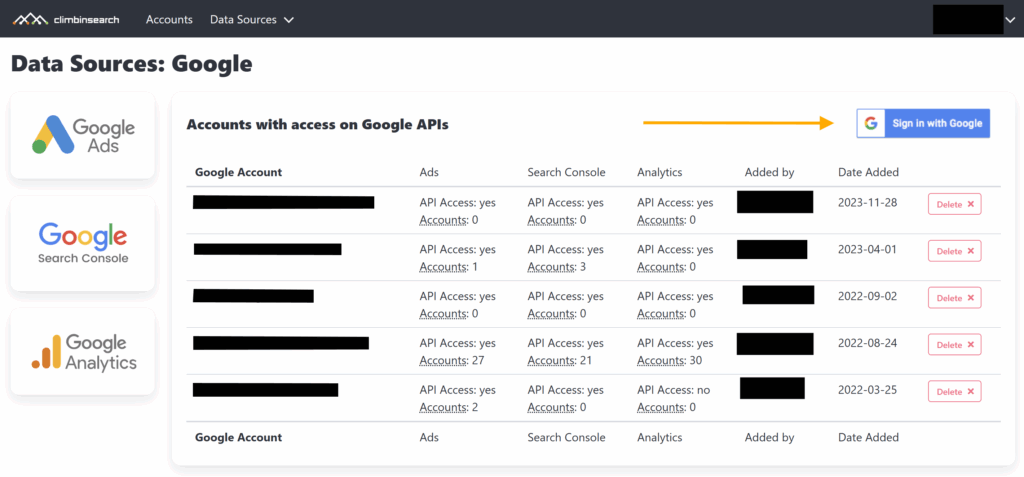The height and width of the screenshot is (477, 1024).
Task: Go to Accounts in the navigation bar
Action: pos(169,19)
